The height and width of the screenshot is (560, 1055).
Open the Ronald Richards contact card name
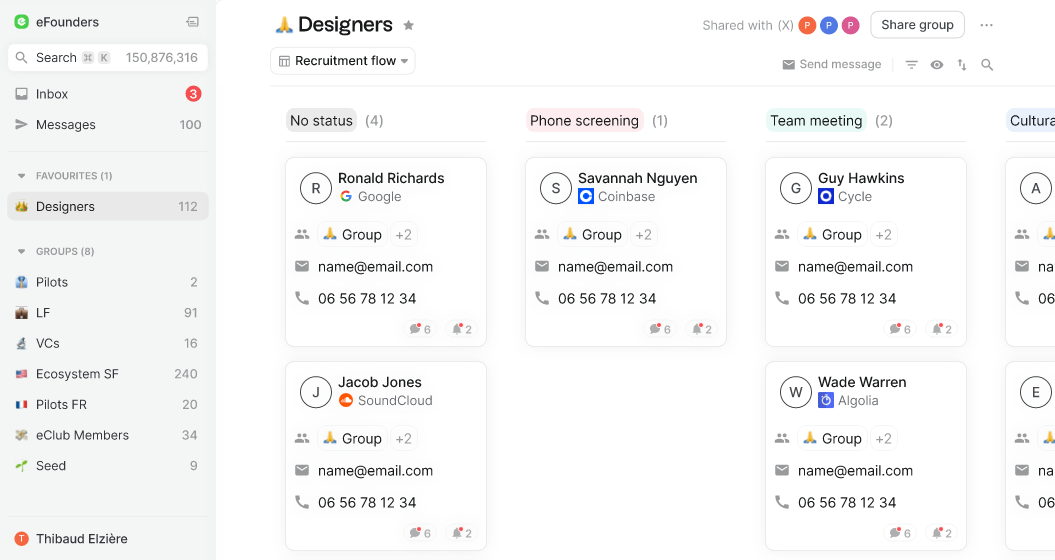[x=391, y=178]
